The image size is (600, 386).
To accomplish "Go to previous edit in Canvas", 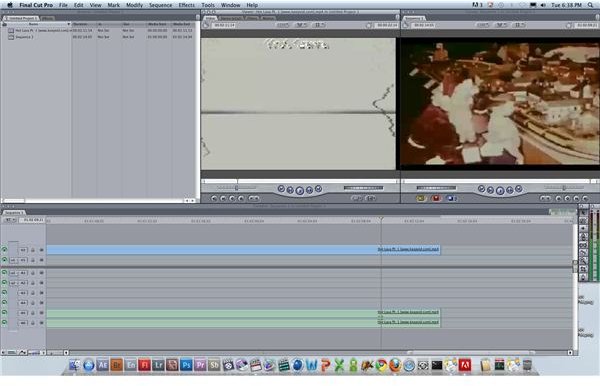I will point(481,189).
